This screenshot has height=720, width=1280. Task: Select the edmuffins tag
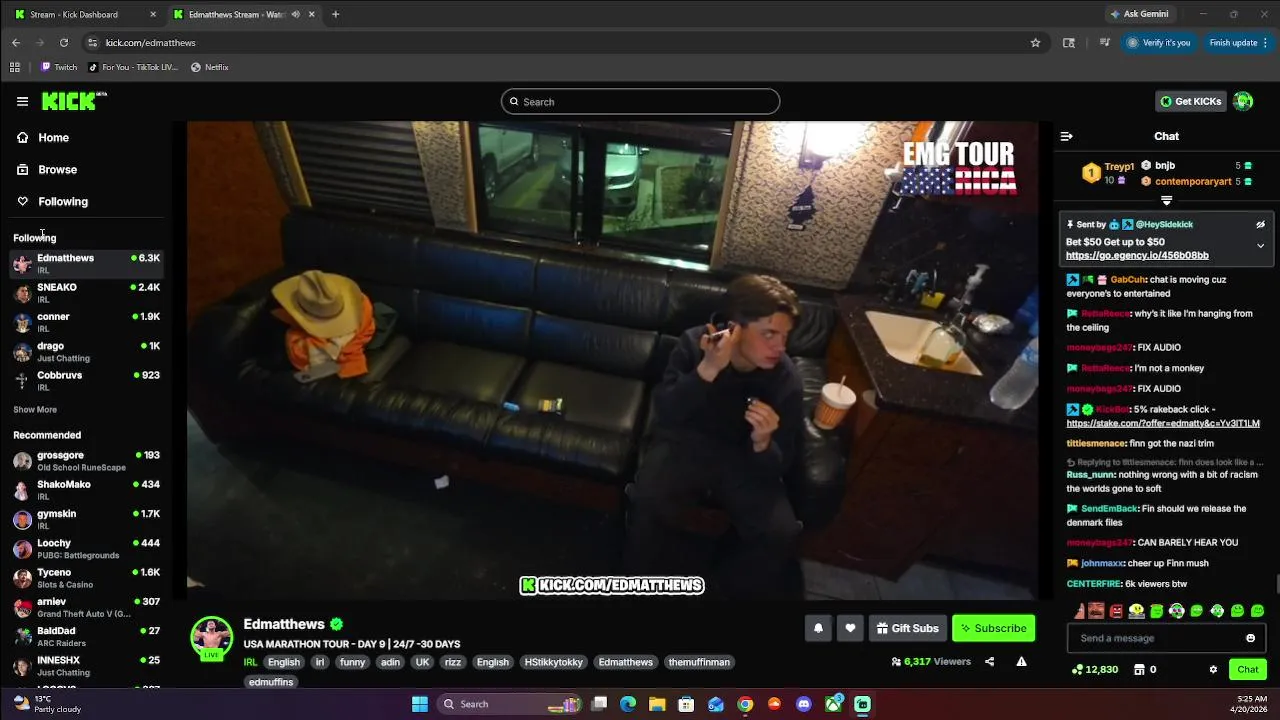(271, 682)
